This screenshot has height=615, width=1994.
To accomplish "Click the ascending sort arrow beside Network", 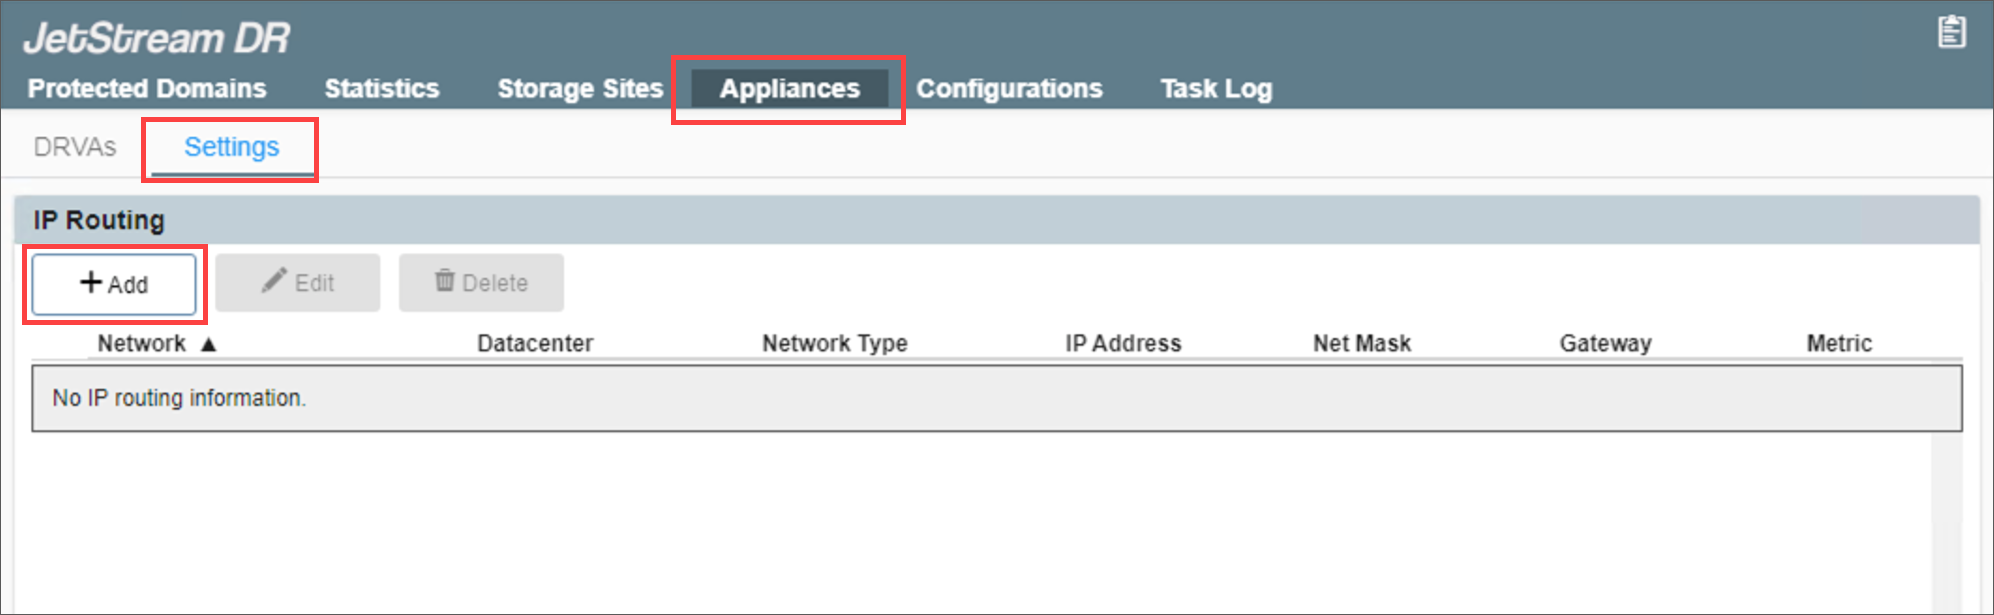I will click(208, 344).
